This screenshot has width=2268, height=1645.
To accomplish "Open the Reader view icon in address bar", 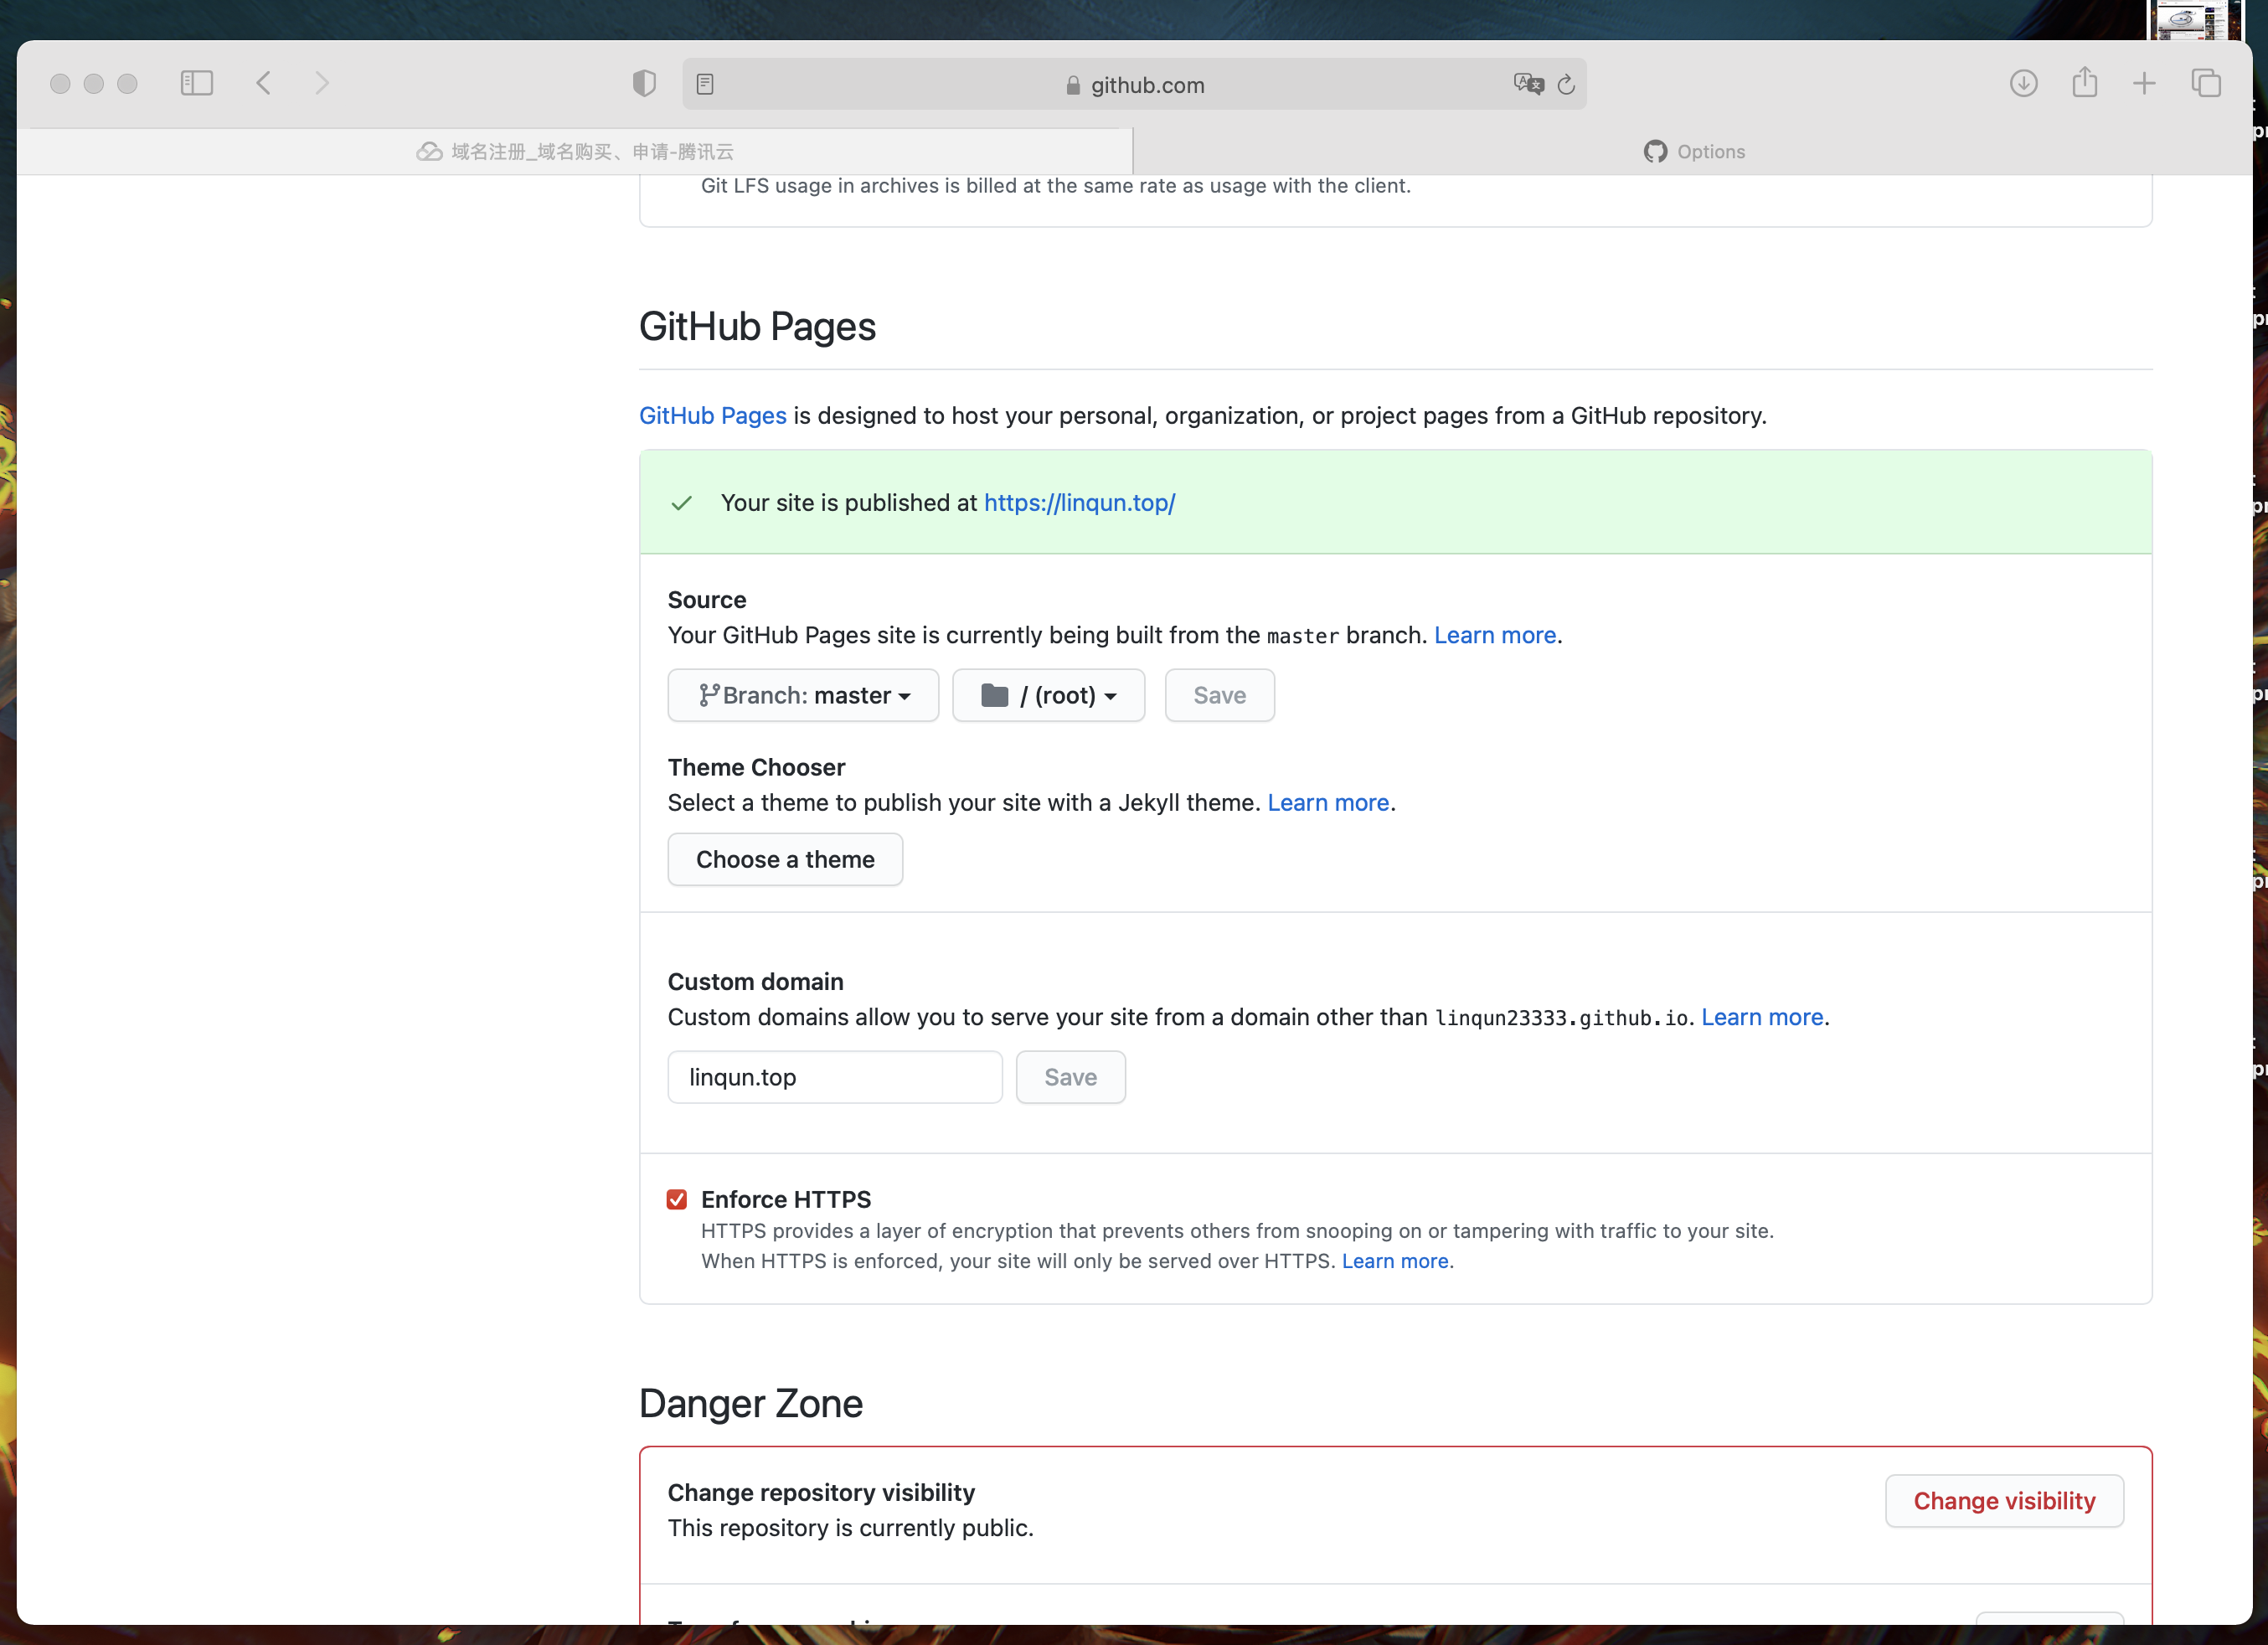I will click(x=705, y=84).
